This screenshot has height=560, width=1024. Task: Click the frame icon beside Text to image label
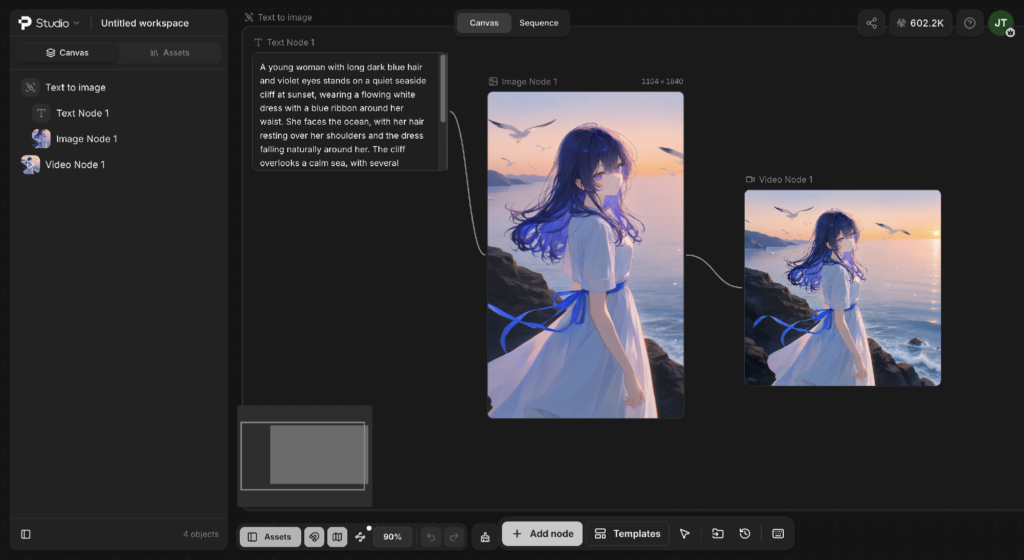pyautogui.click(x=249, y=18)
